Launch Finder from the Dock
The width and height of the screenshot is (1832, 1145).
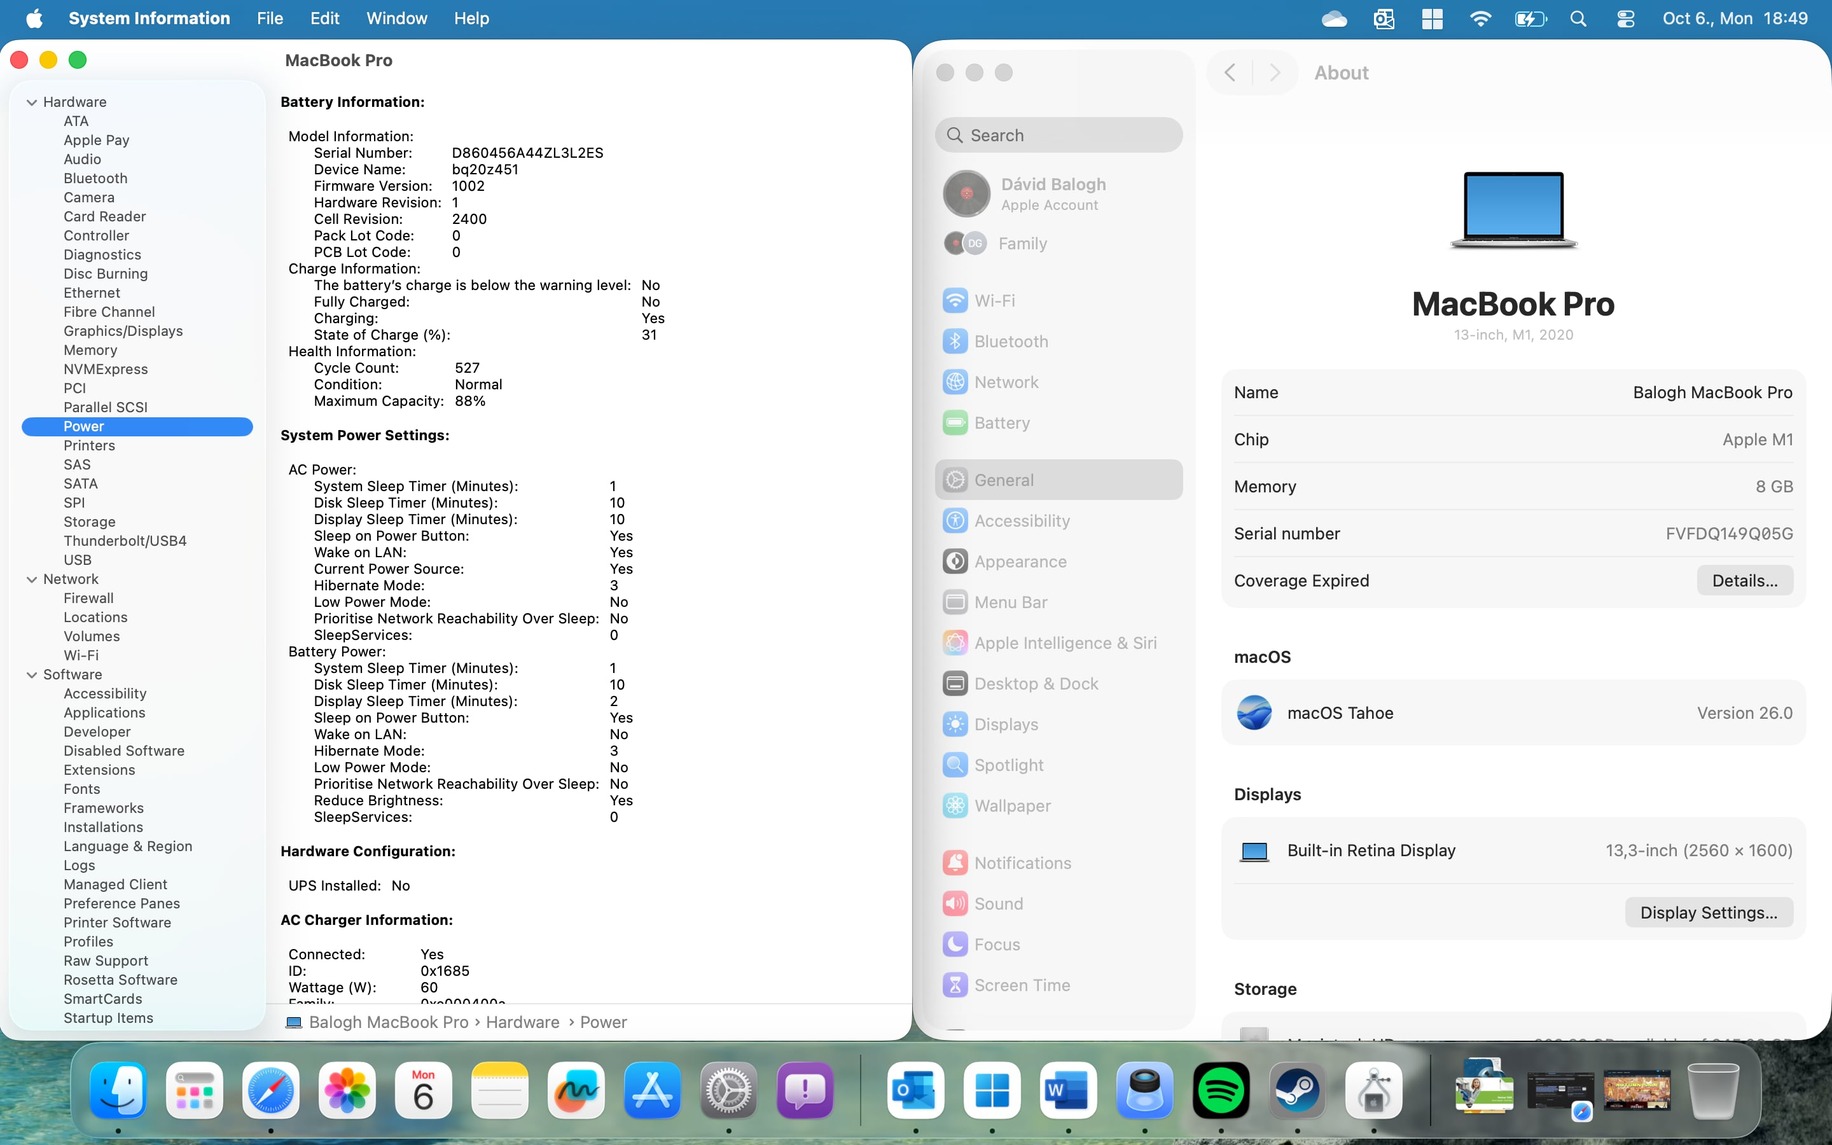click(x=118, y=1090)
